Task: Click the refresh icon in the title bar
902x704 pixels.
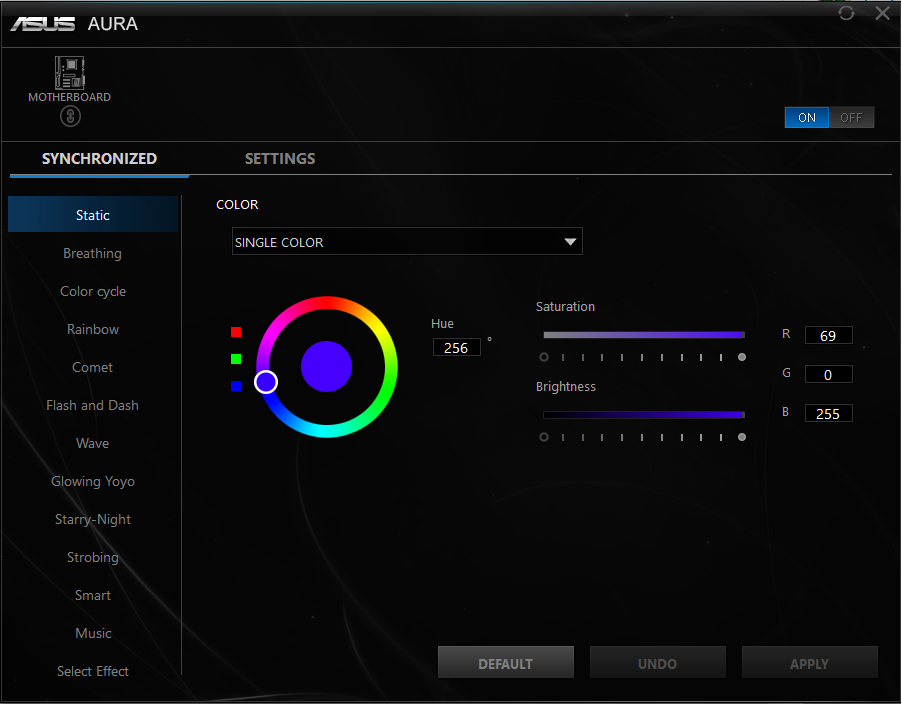Action: pyautogui.click(x=846, y=13)
